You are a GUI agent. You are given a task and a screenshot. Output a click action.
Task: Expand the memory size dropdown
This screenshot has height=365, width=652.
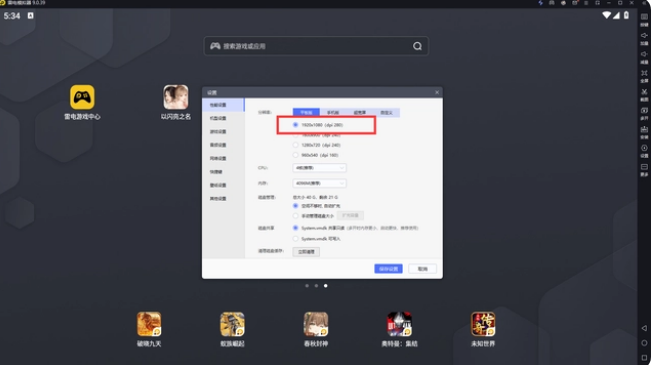click(319, 183)
